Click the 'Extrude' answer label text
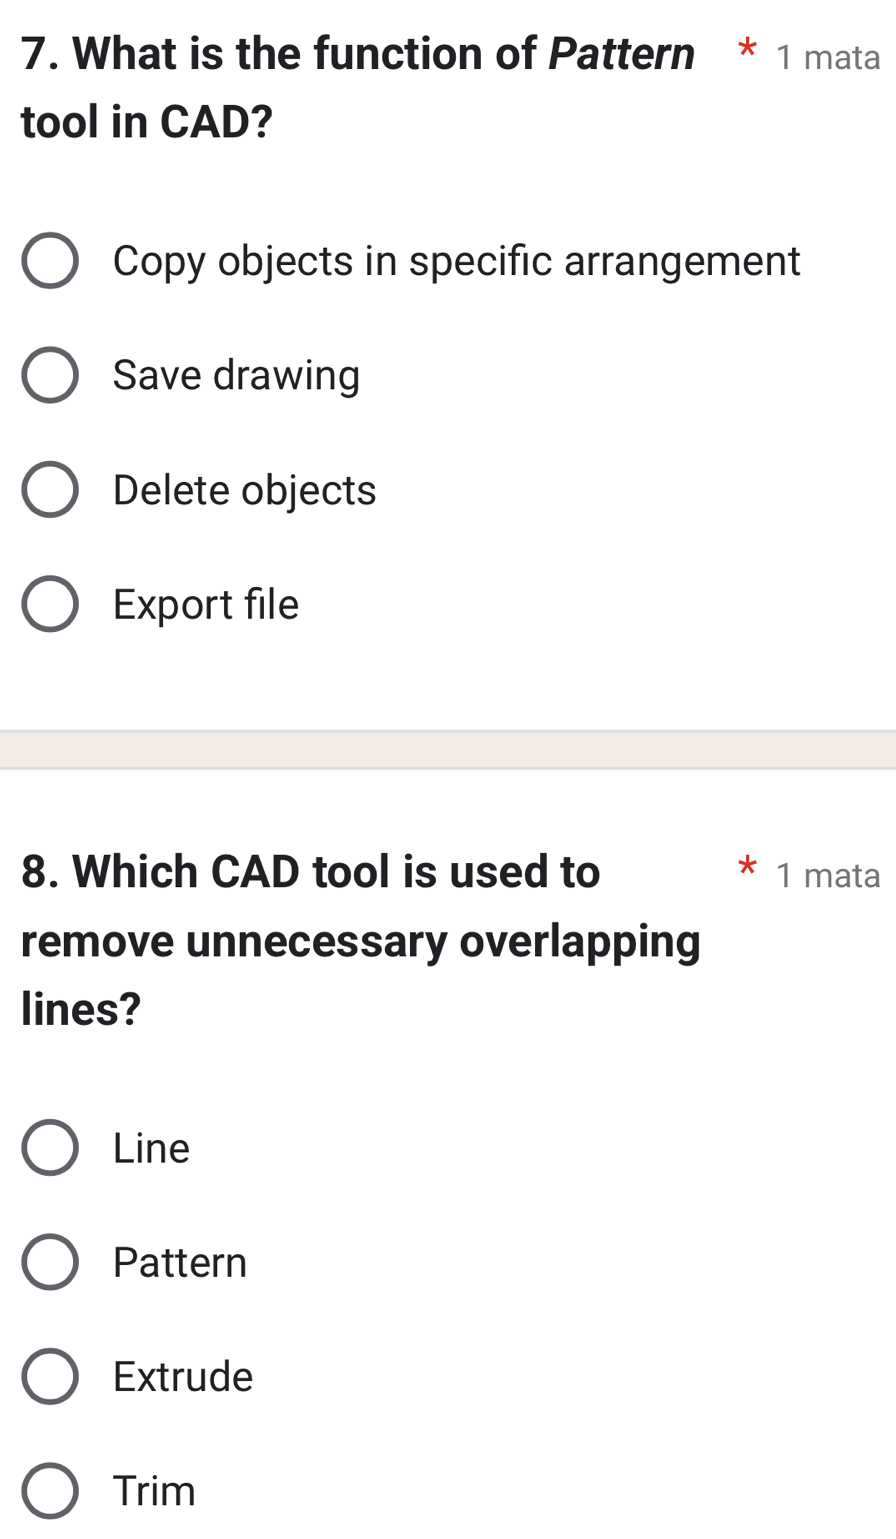This screenshot has height=1539, width=896. click(x=183, y=1376)
